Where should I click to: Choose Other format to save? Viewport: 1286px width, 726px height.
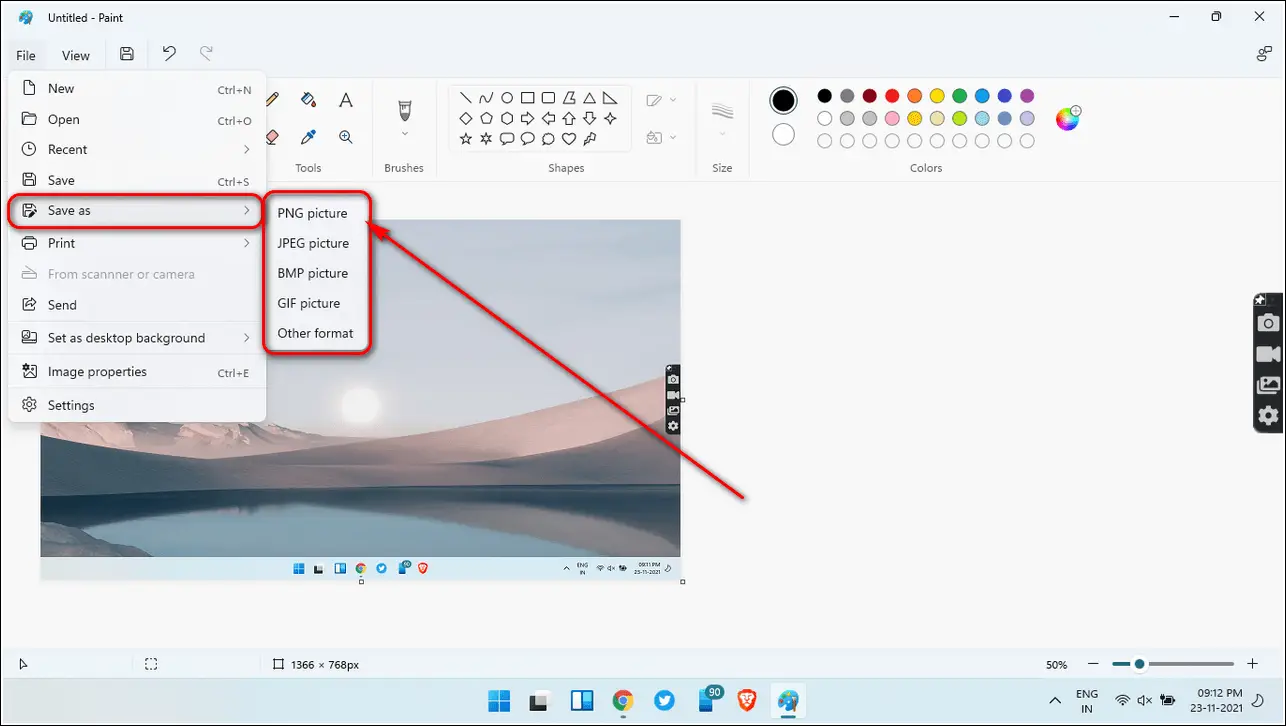coord(317,333)
